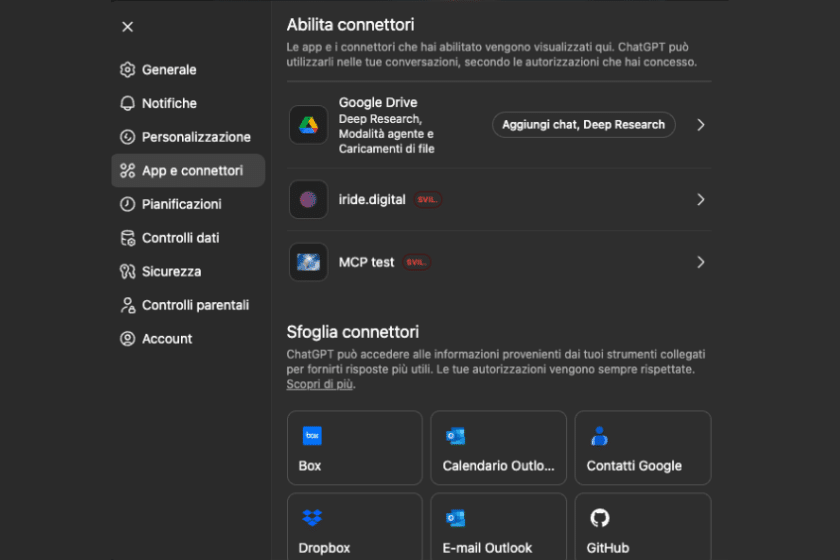Open the Box connector tile

[354, 448]
